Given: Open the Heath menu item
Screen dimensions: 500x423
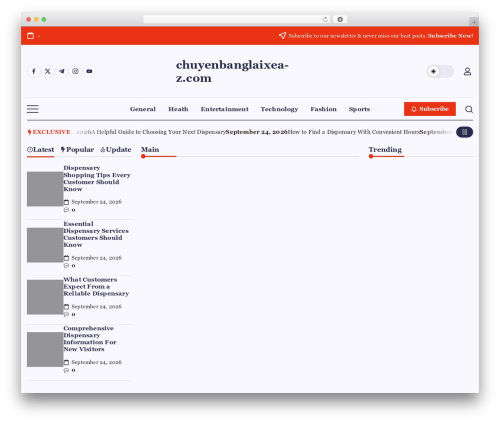Looking at the screenshot, I should click(x=178, y=109).
